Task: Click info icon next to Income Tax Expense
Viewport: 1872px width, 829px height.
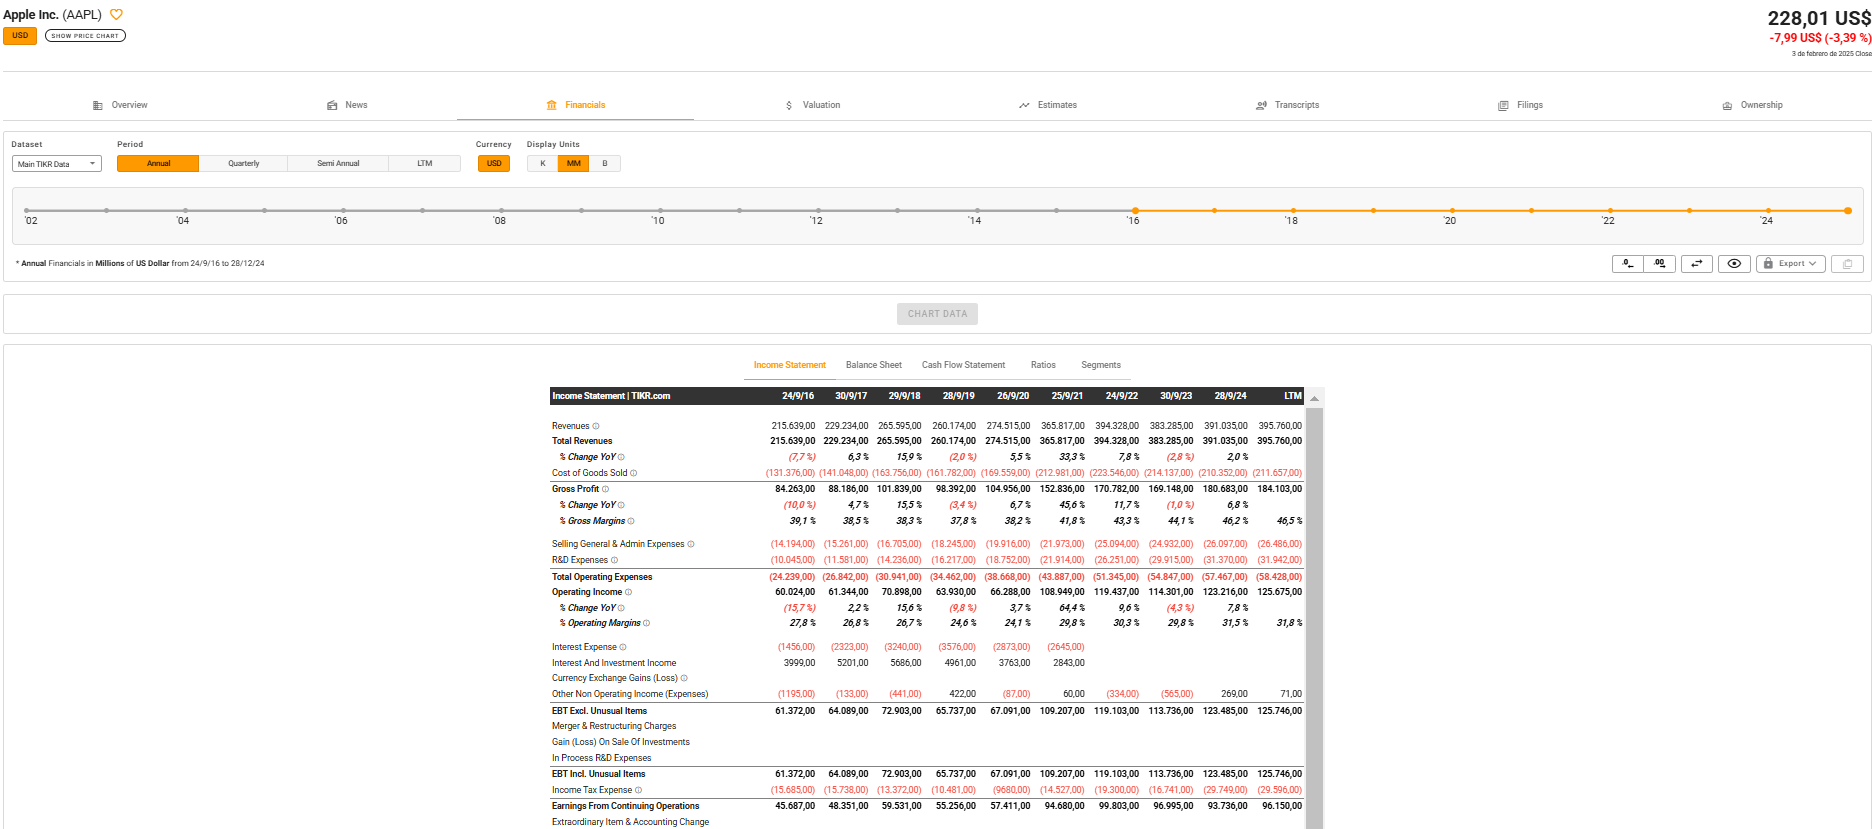Action: [639, 790]
